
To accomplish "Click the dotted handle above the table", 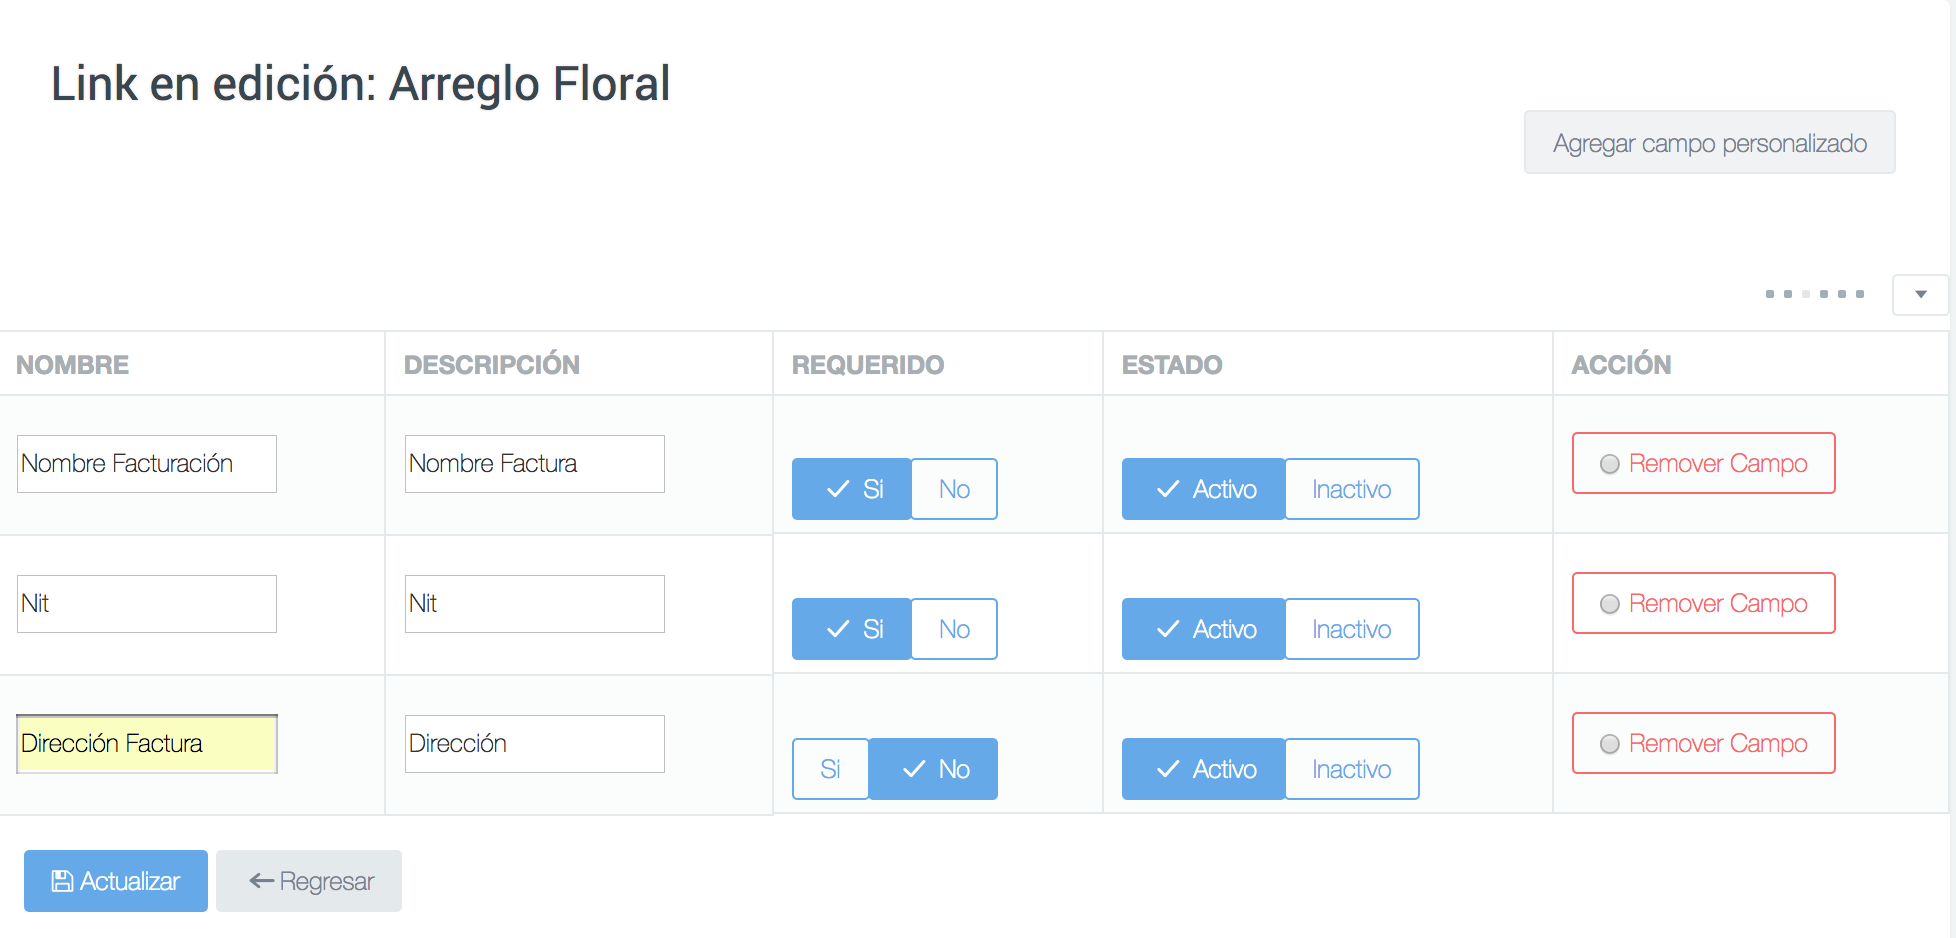I will [x=1815, y=294].
